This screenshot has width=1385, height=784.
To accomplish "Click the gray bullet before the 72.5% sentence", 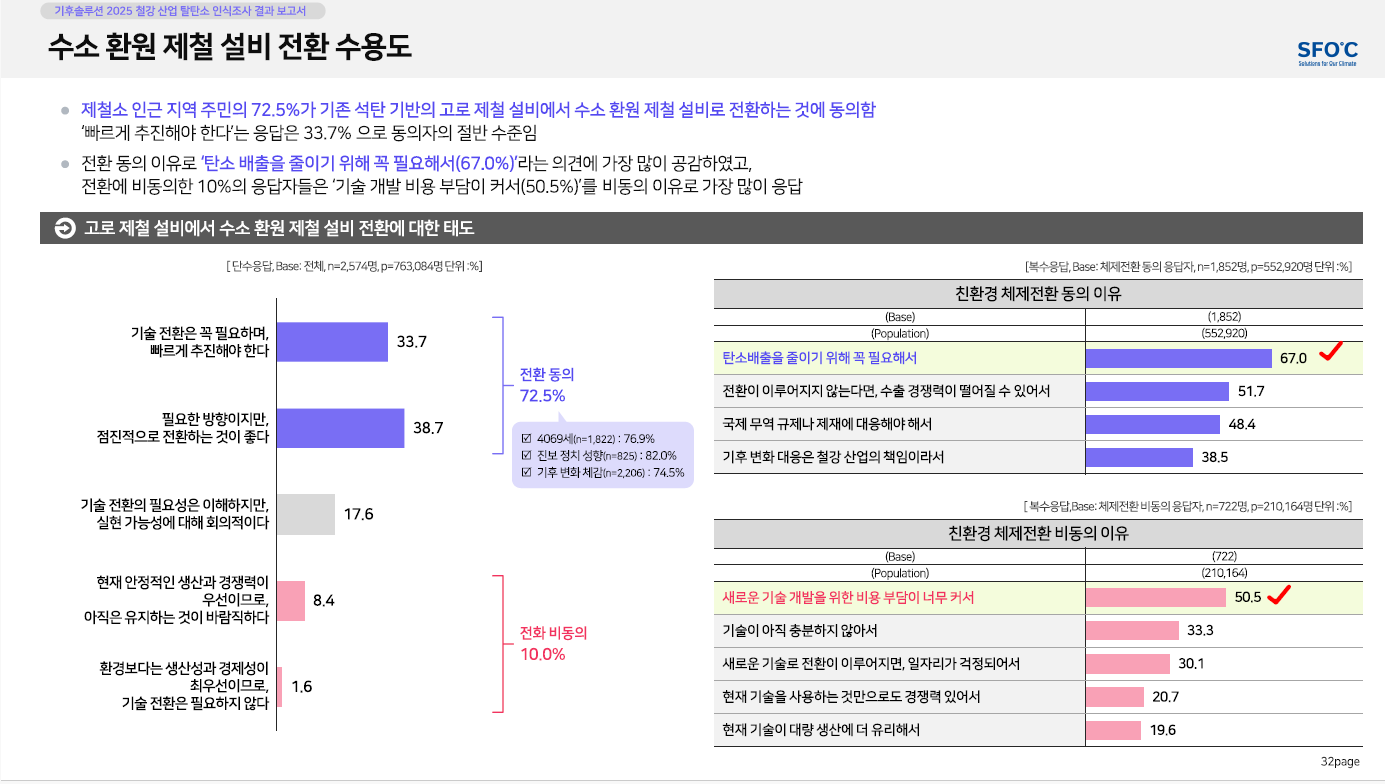I will point(65,110).
